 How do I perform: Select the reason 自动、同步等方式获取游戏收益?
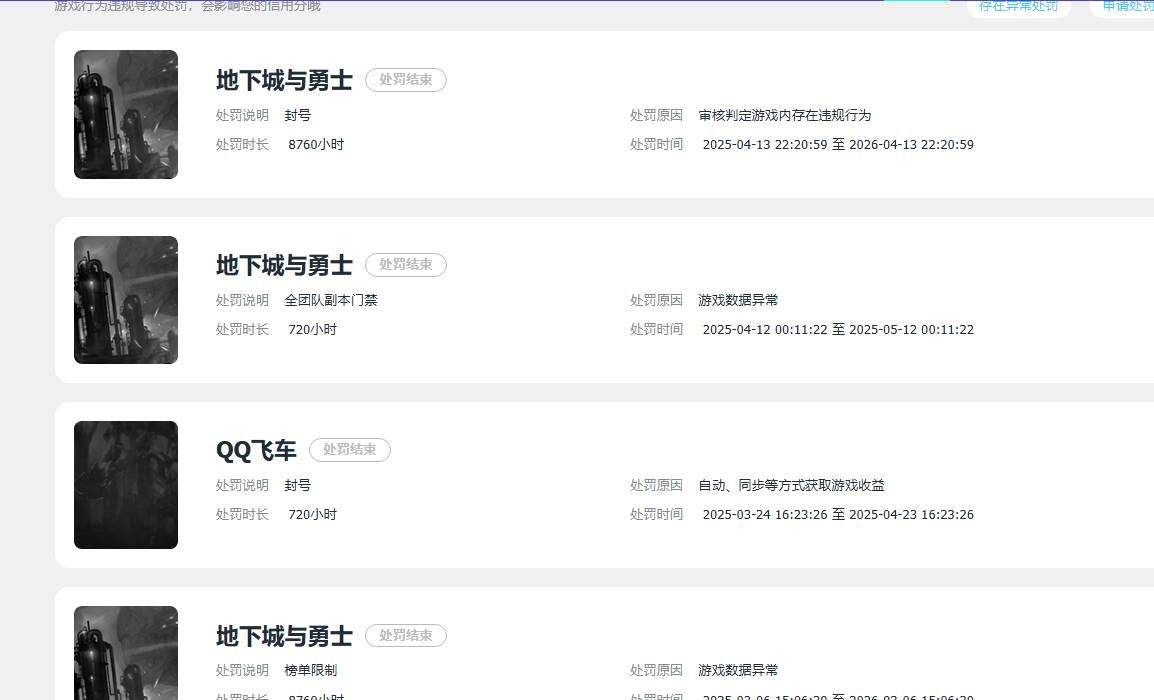click(791, 485)
